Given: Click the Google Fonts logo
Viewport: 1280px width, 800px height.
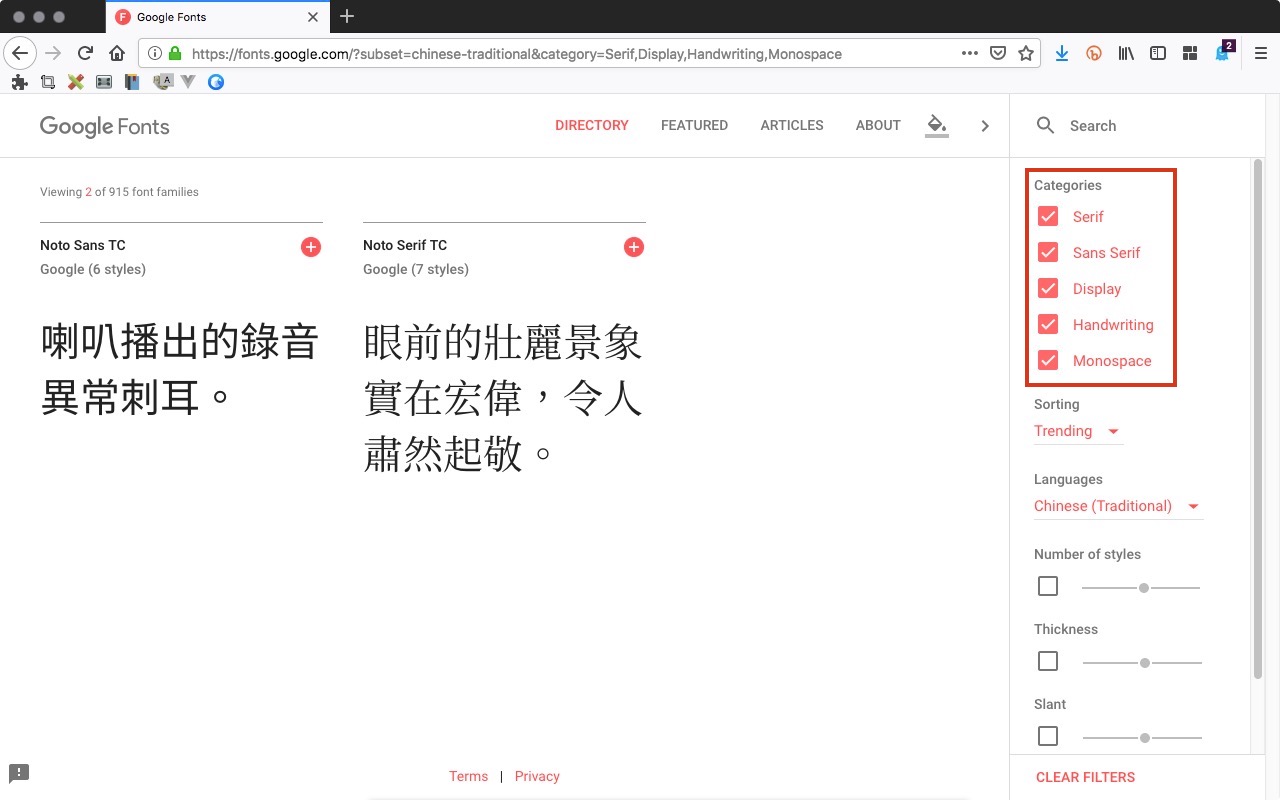Looking at the screenshot, I should click(x=105, y=126).
